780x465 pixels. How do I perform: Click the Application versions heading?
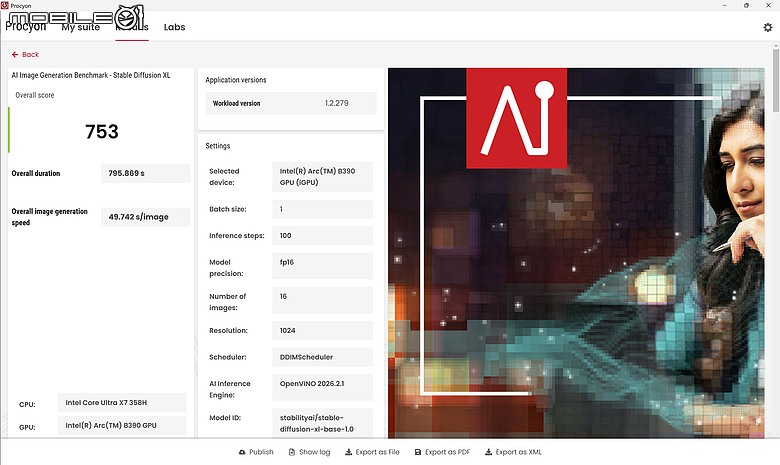tap(236, 80)
